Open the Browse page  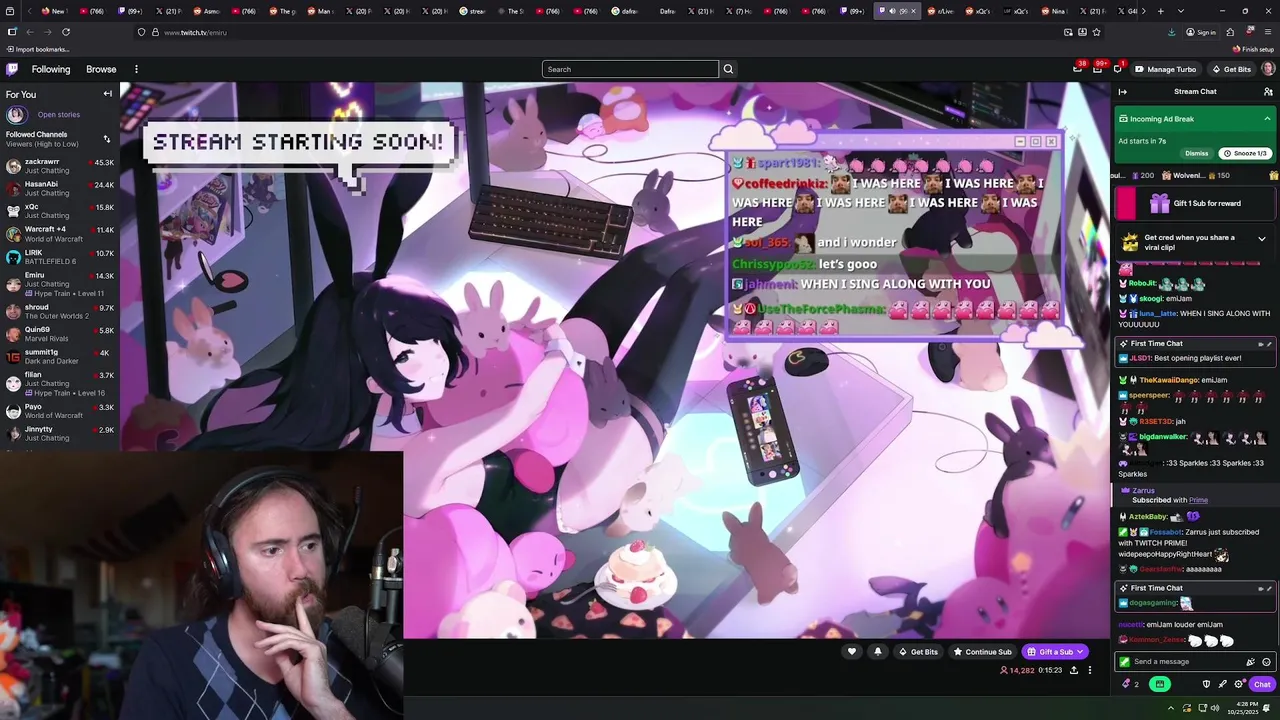[x=101, y=69]
